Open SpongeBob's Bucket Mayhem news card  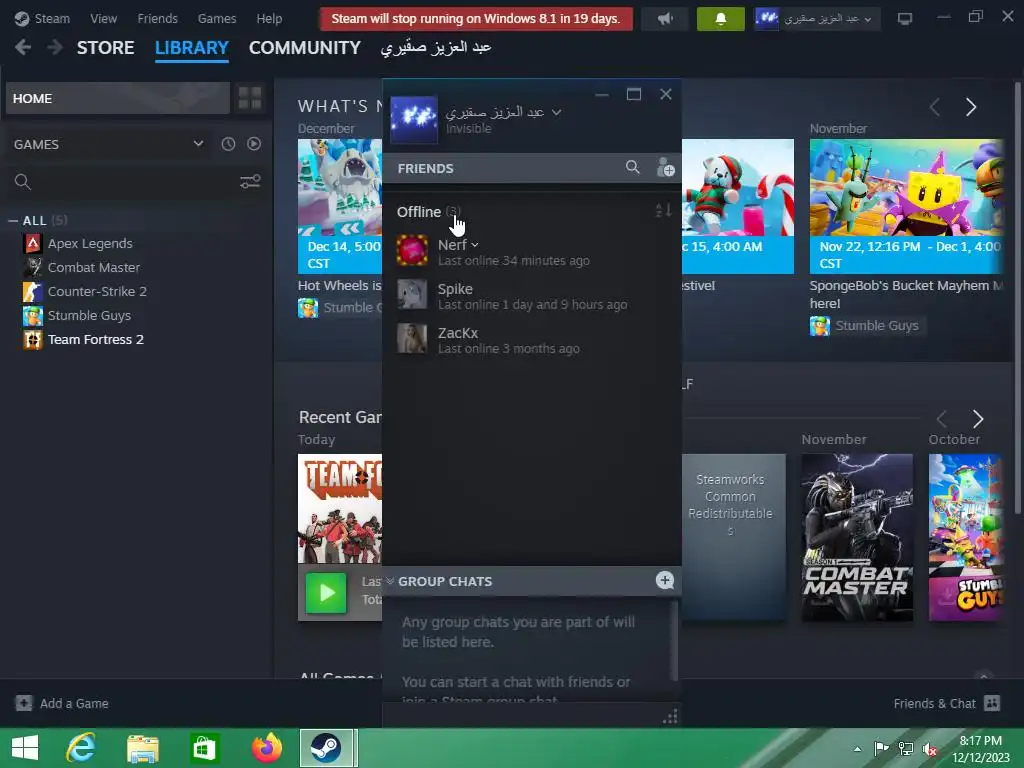click(906, 206)
